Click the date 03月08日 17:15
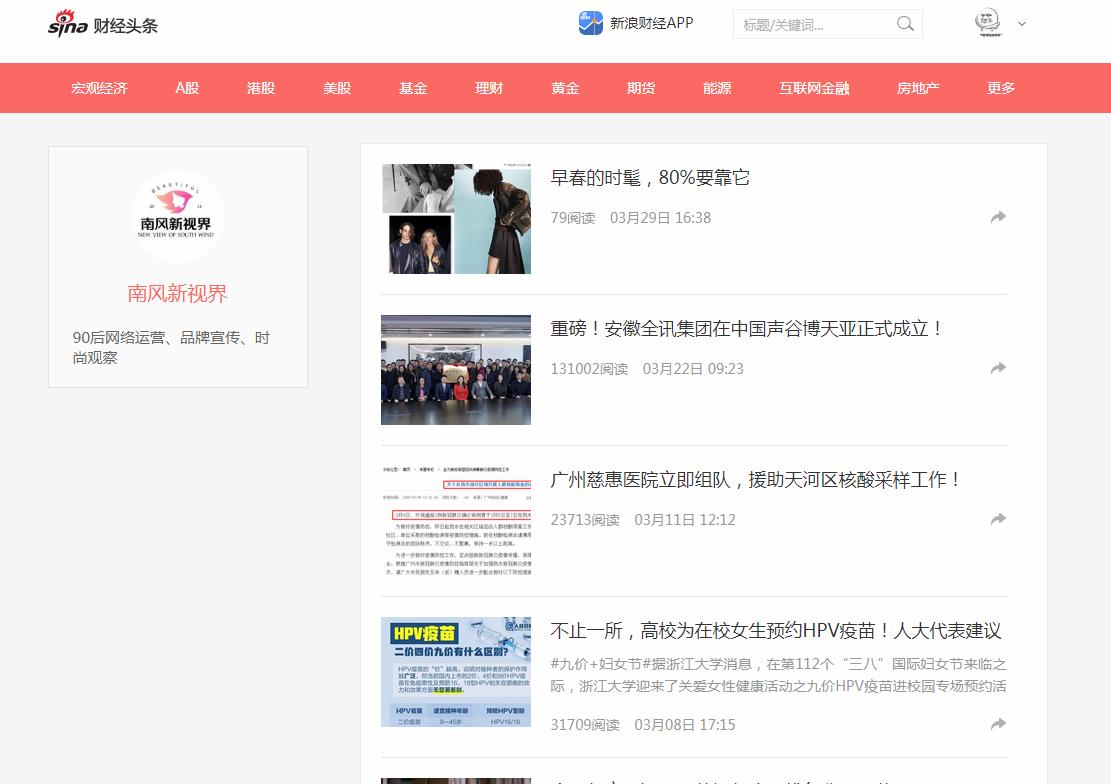The height and width of the screenshot is (784, 1111). [684, 724]
